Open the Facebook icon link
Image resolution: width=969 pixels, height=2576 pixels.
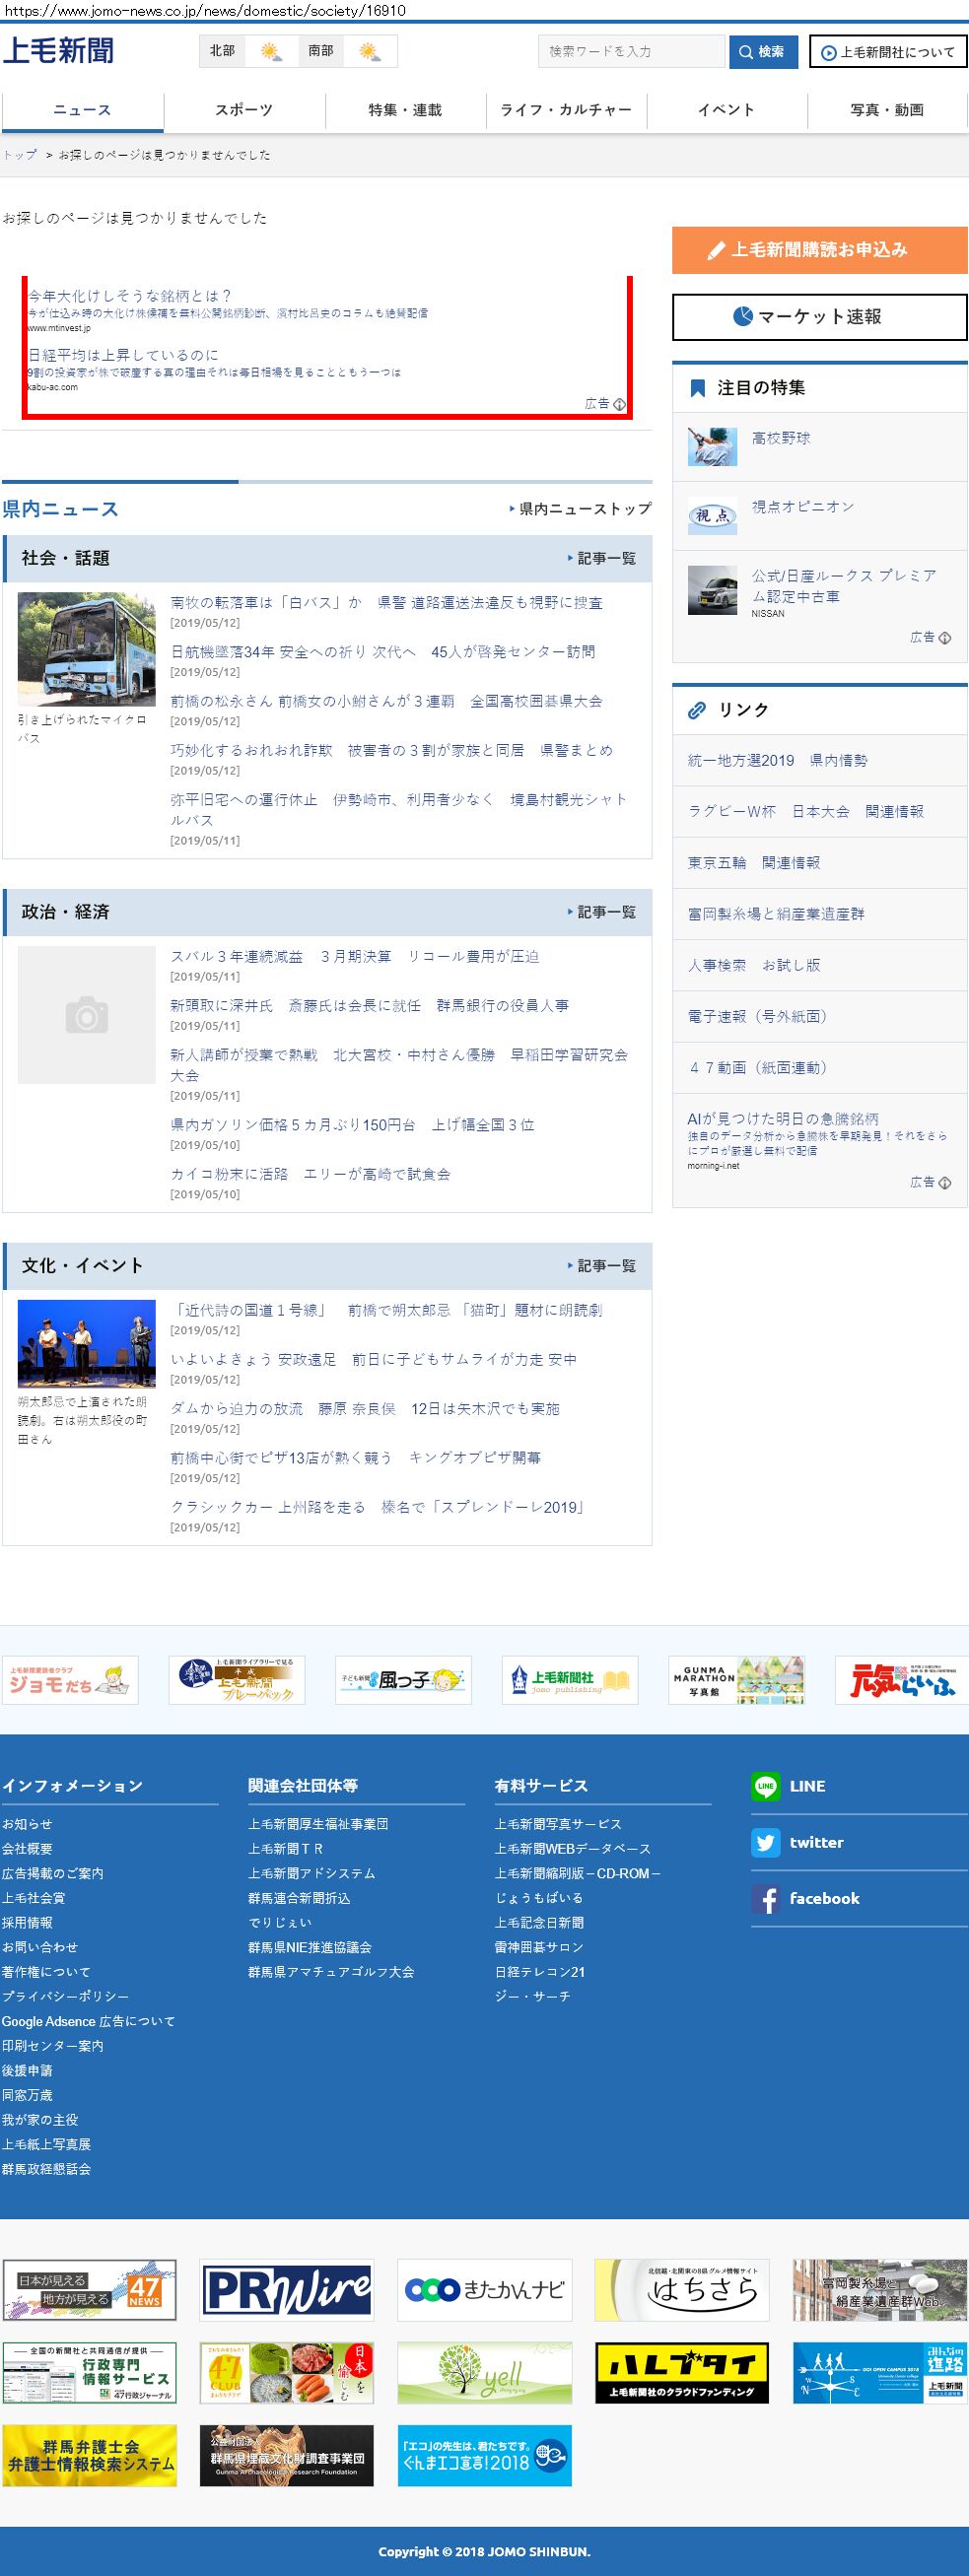tap(765, 1898)
